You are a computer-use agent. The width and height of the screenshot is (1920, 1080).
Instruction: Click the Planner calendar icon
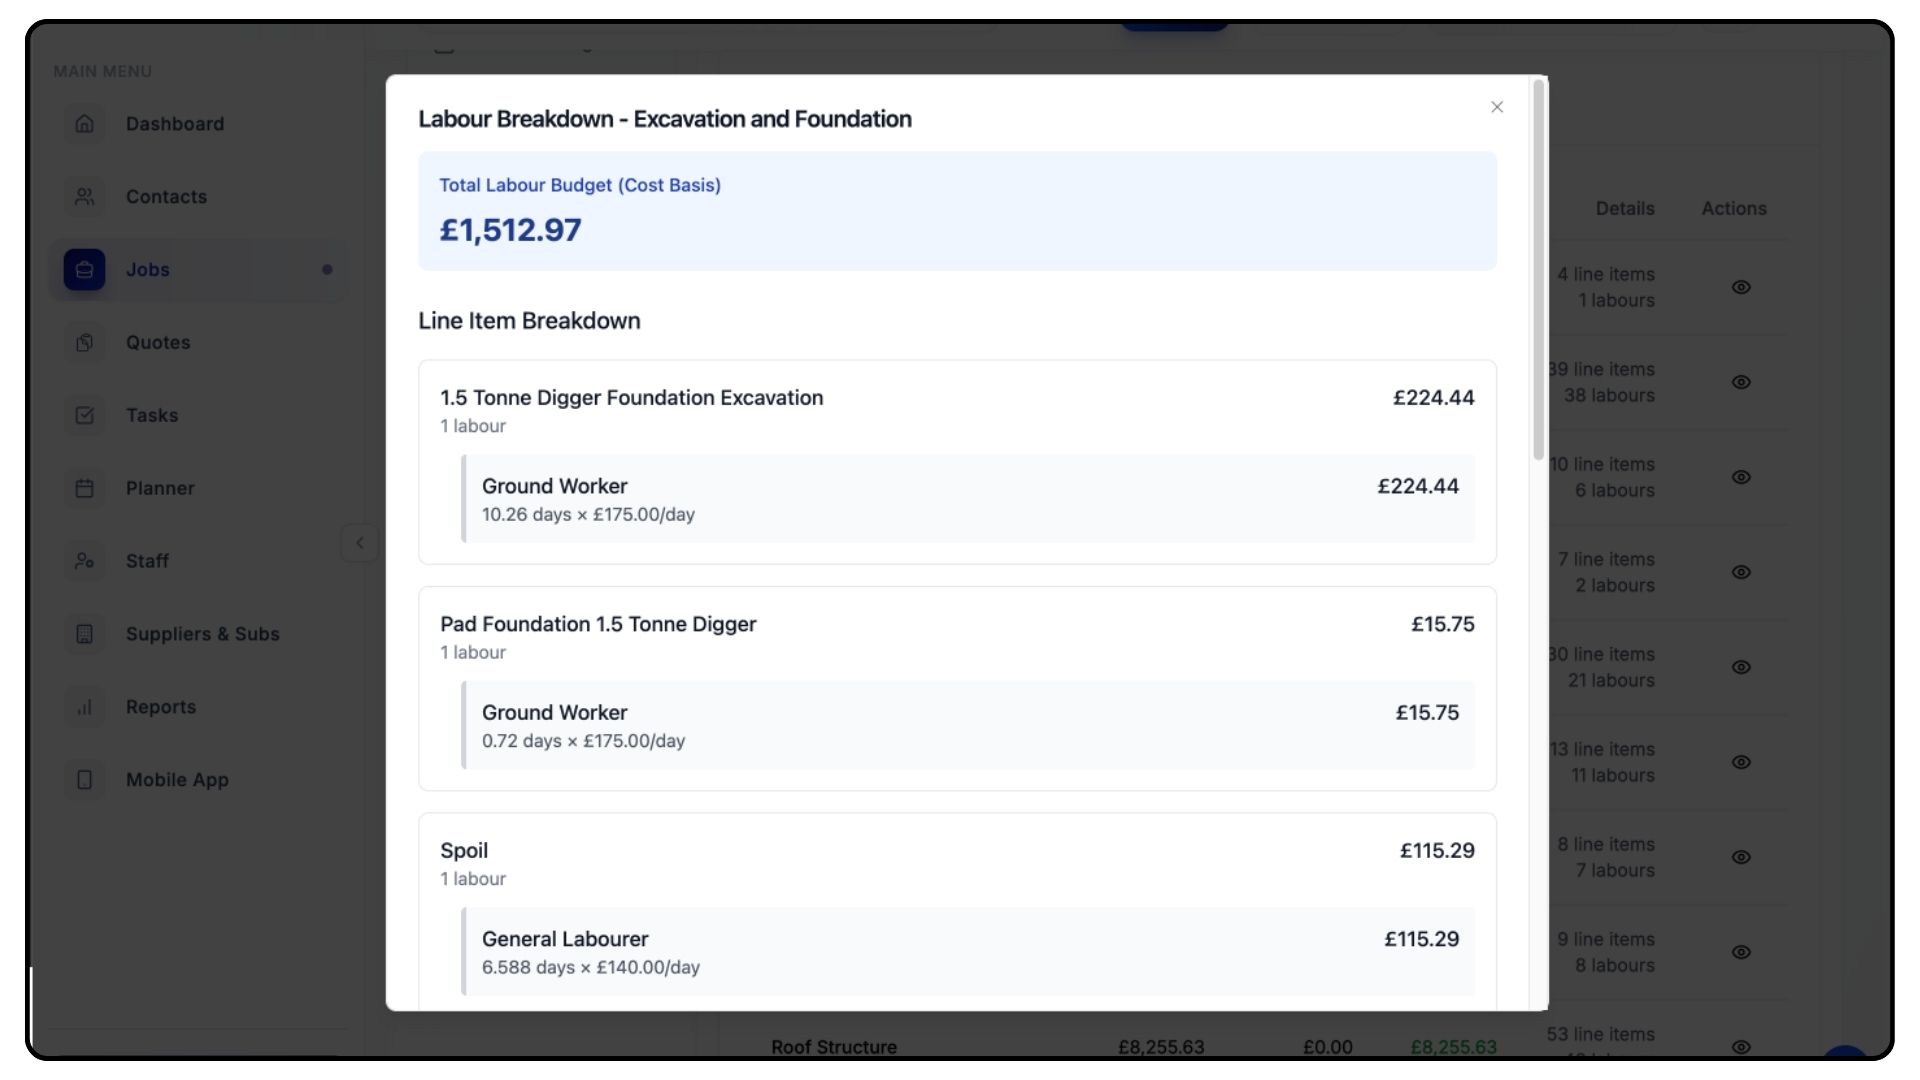85,489
